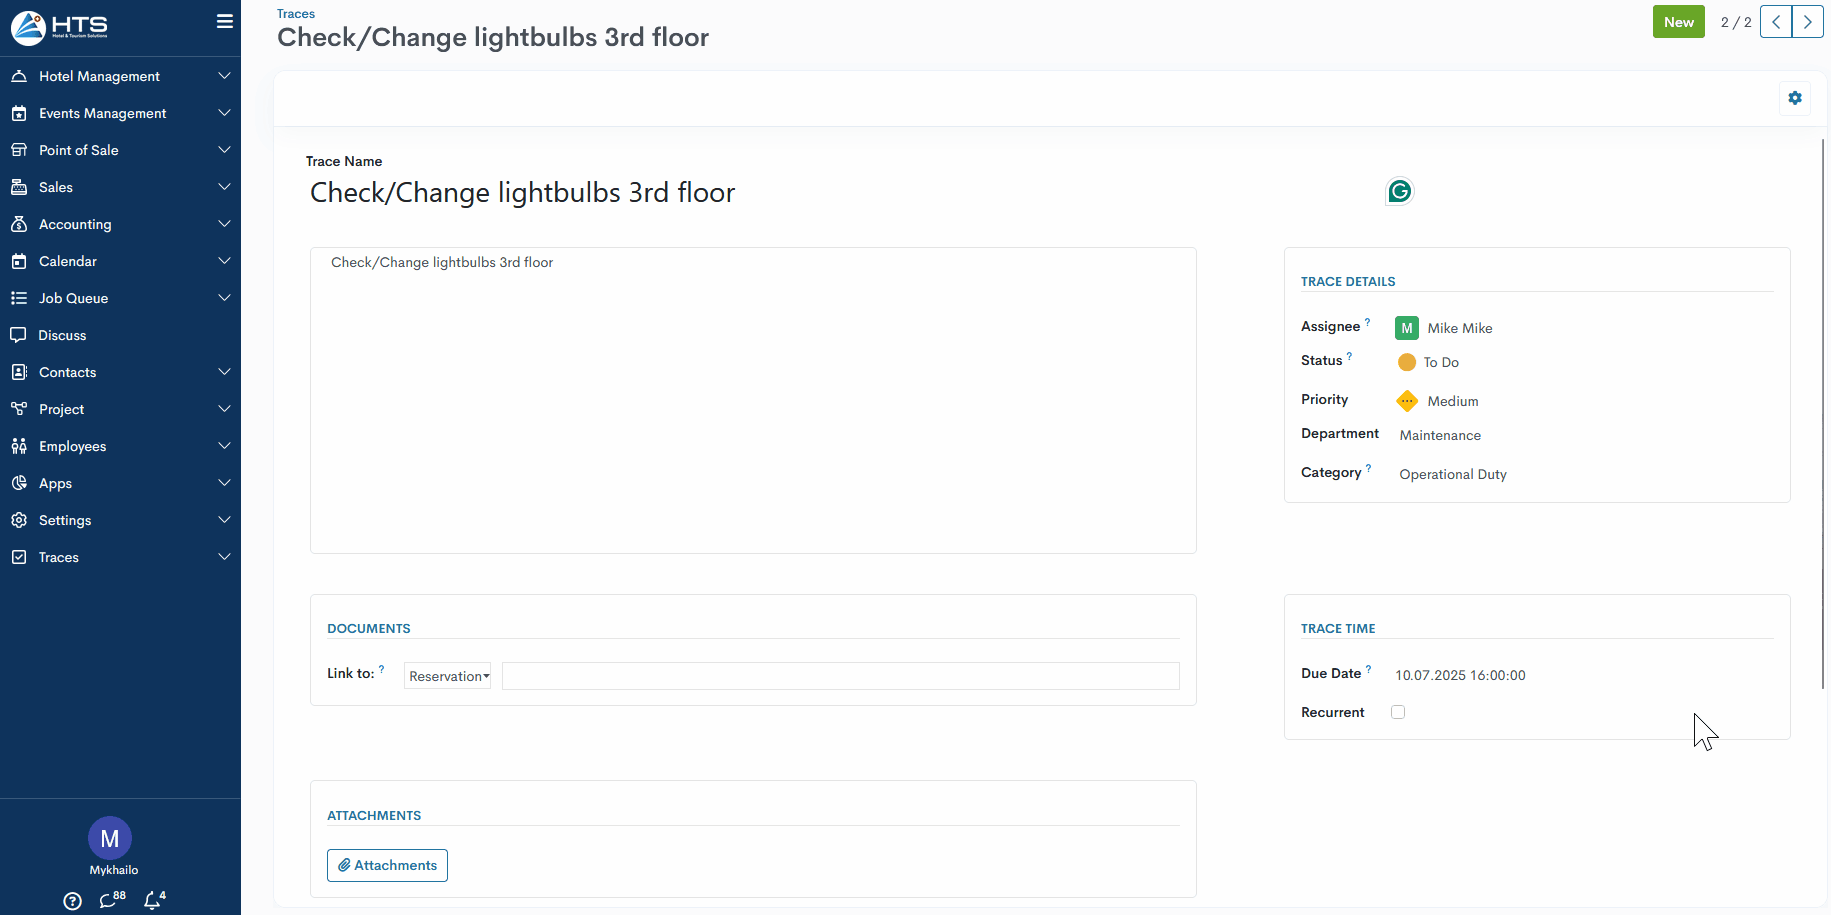1831x915 pixels.
Task: Expand the Traces sidebar section
Action: (120, 557)
